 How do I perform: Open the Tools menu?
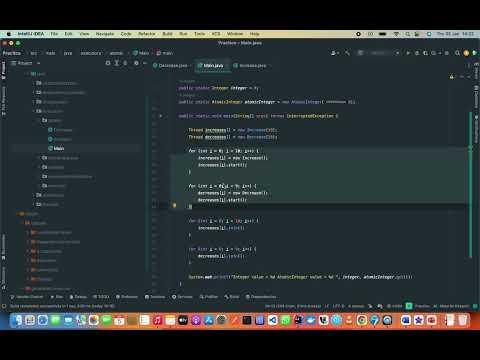click(199, 34)
